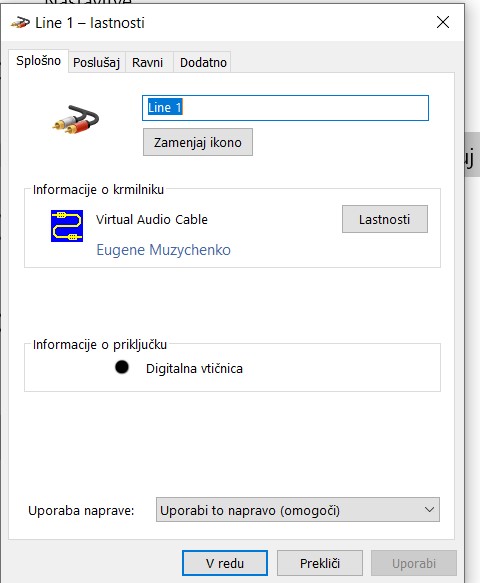Screen dimensions: 480x583
Task: Switch to the Poslušaj tab
Action: coord(96,62)
